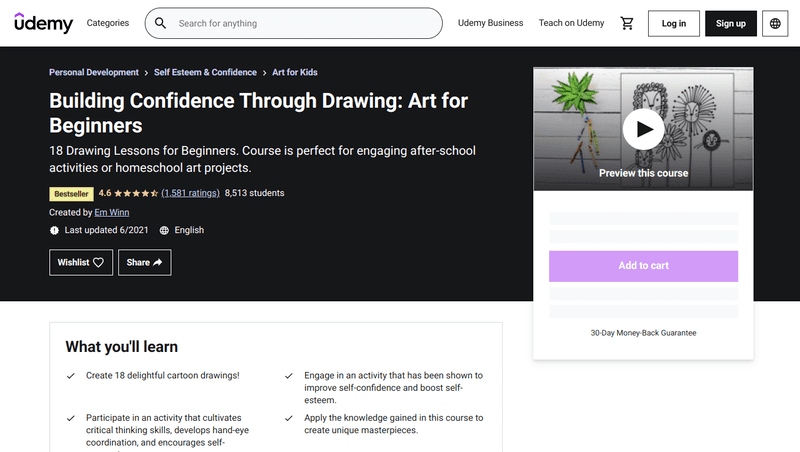Click the Log in button
This screenshot has height=452, width=800.
tap(673, 23)
